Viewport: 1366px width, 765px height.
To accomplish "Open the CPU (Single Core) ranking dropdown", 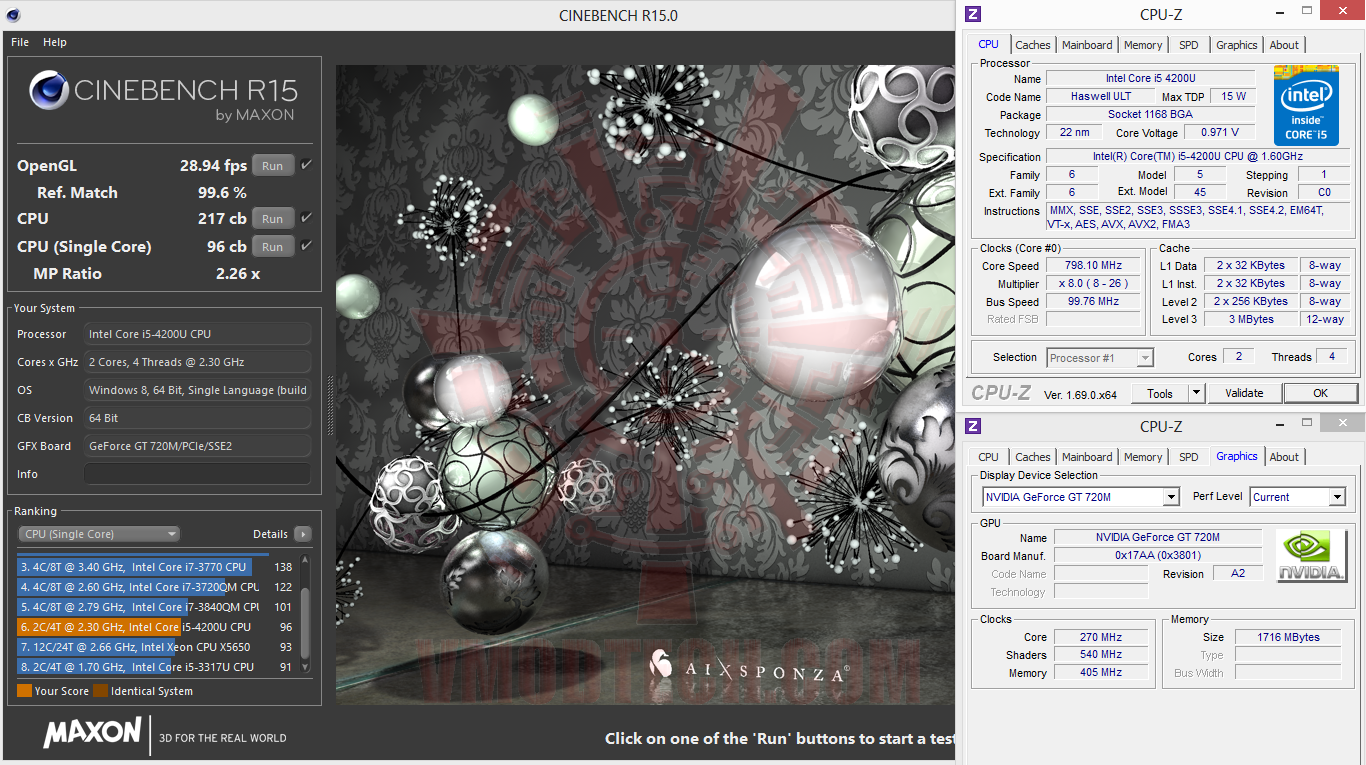I will [99, 534].
